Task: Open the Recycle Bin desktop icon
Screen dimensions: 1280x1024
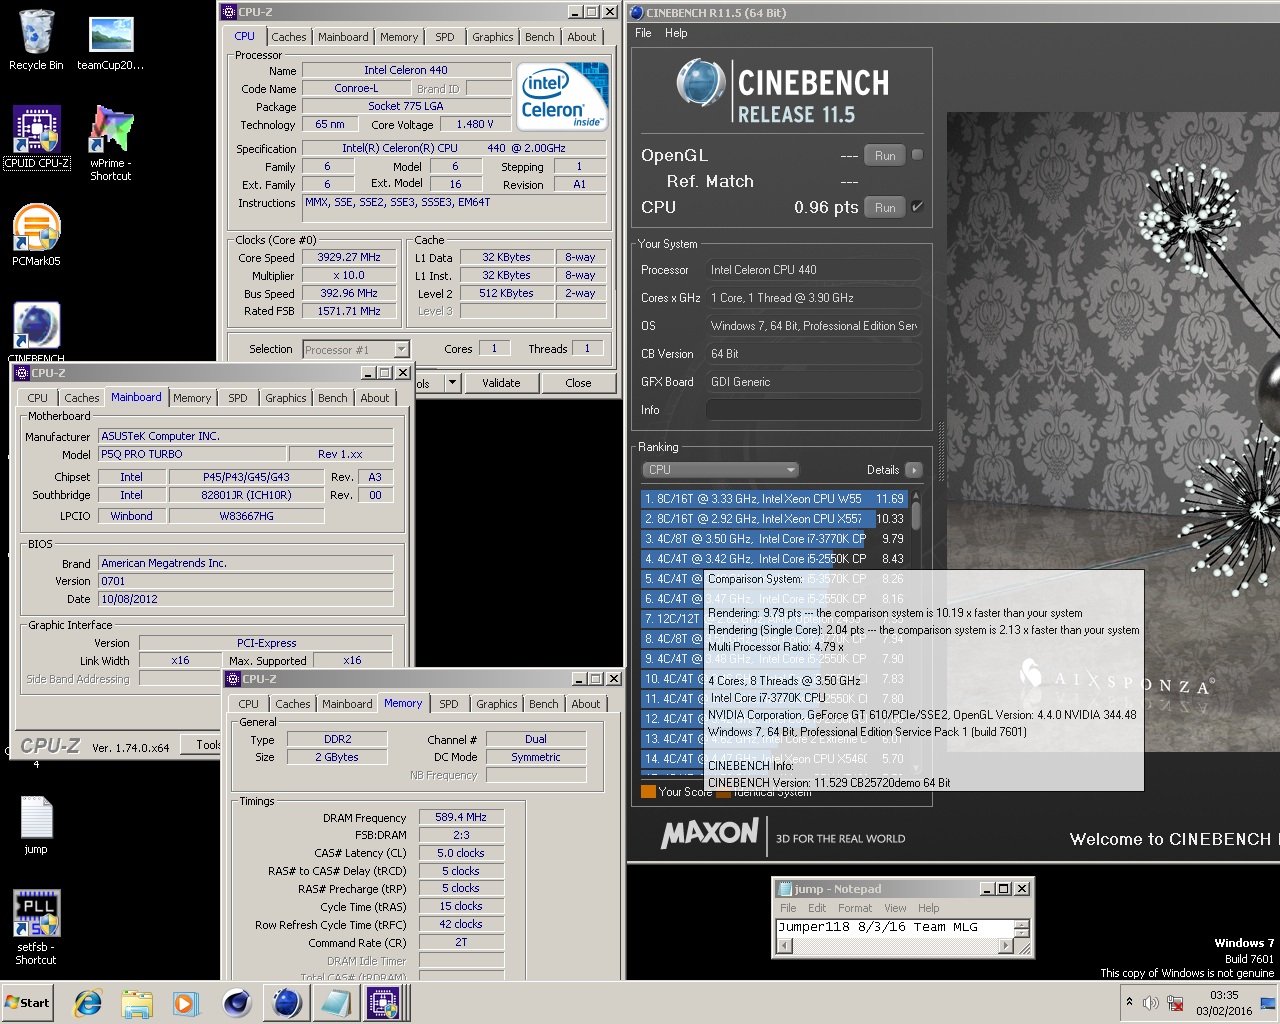Action: click(36, 40)
